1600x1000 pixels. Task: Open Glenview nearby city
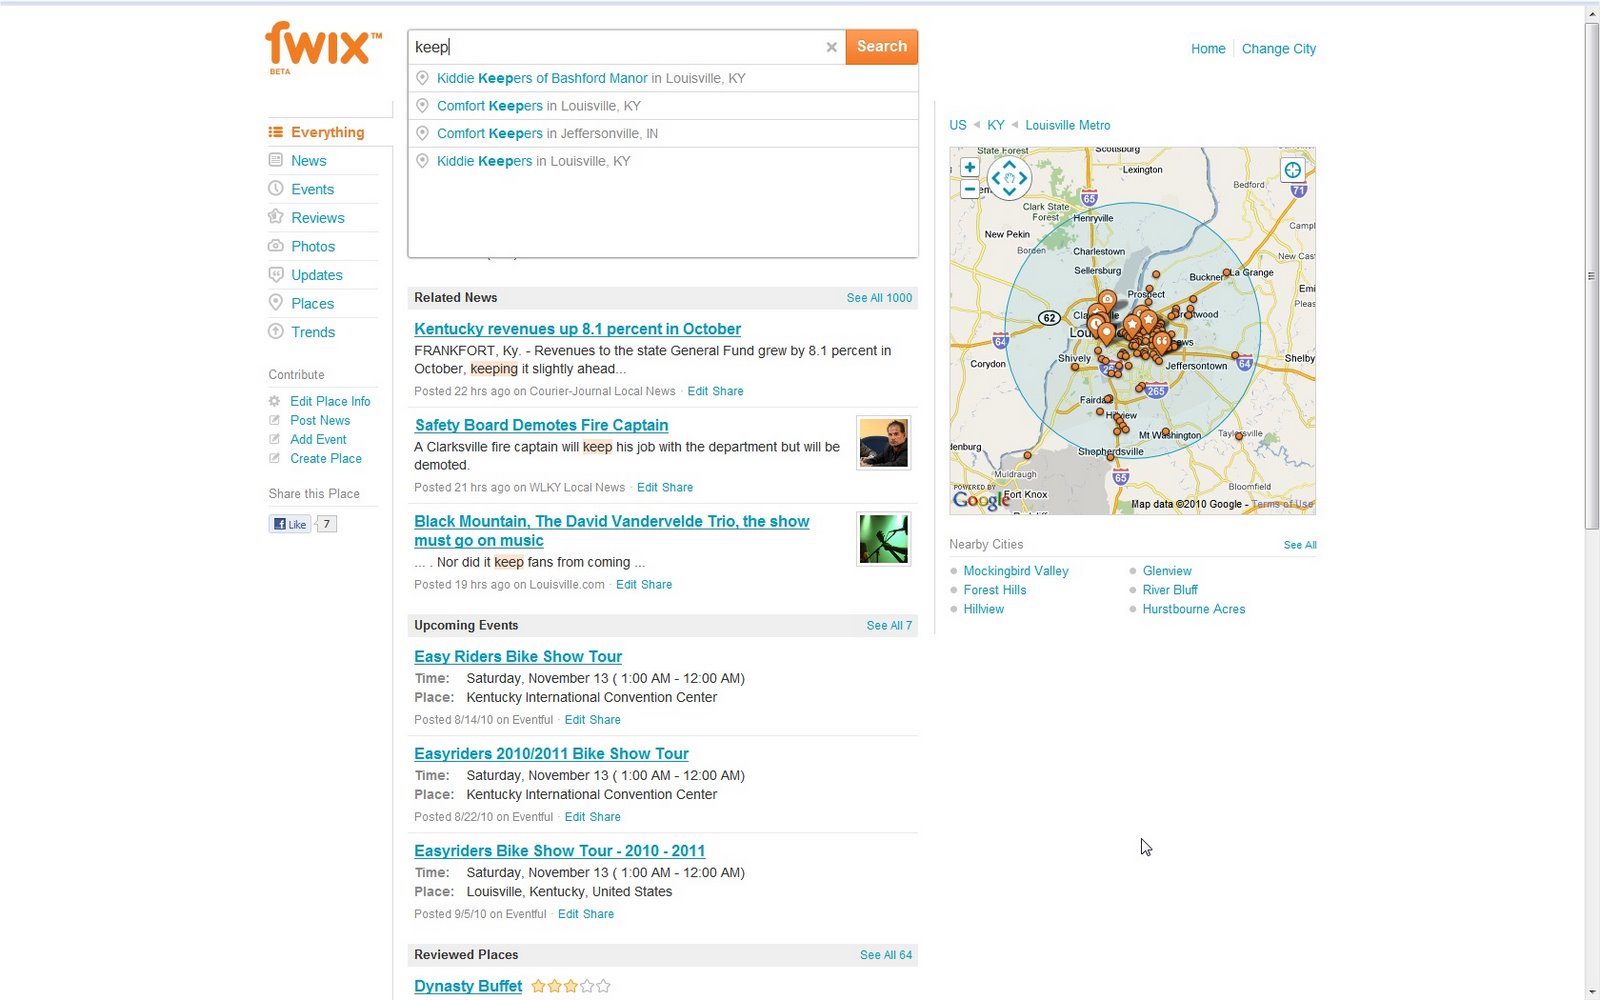click(x=1167, y=571)
